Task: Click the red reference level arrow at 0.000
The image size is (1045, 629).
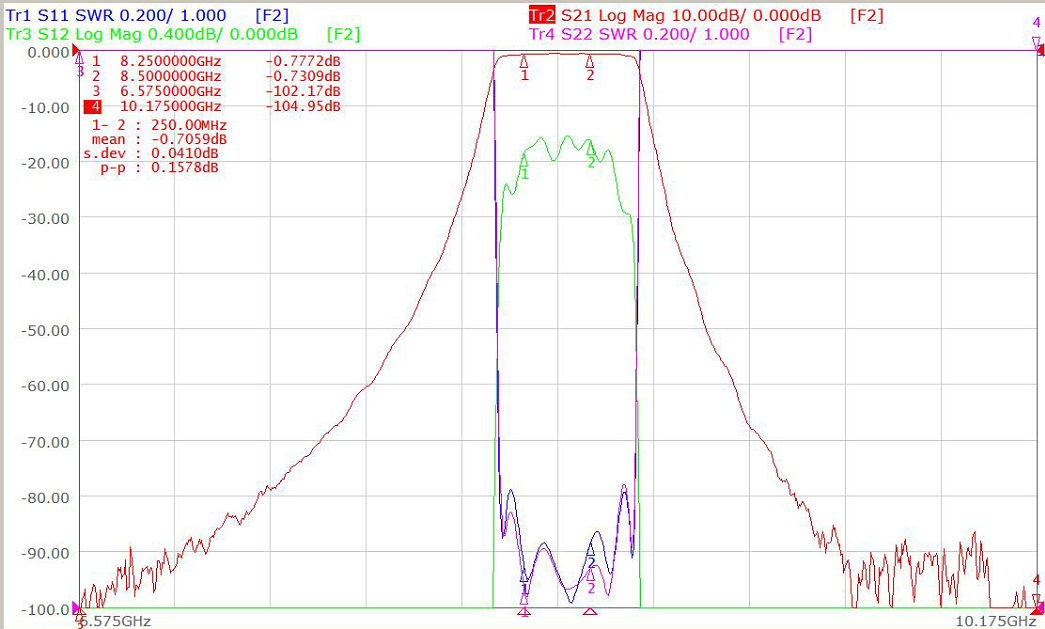Action: (x=75, y=51)
